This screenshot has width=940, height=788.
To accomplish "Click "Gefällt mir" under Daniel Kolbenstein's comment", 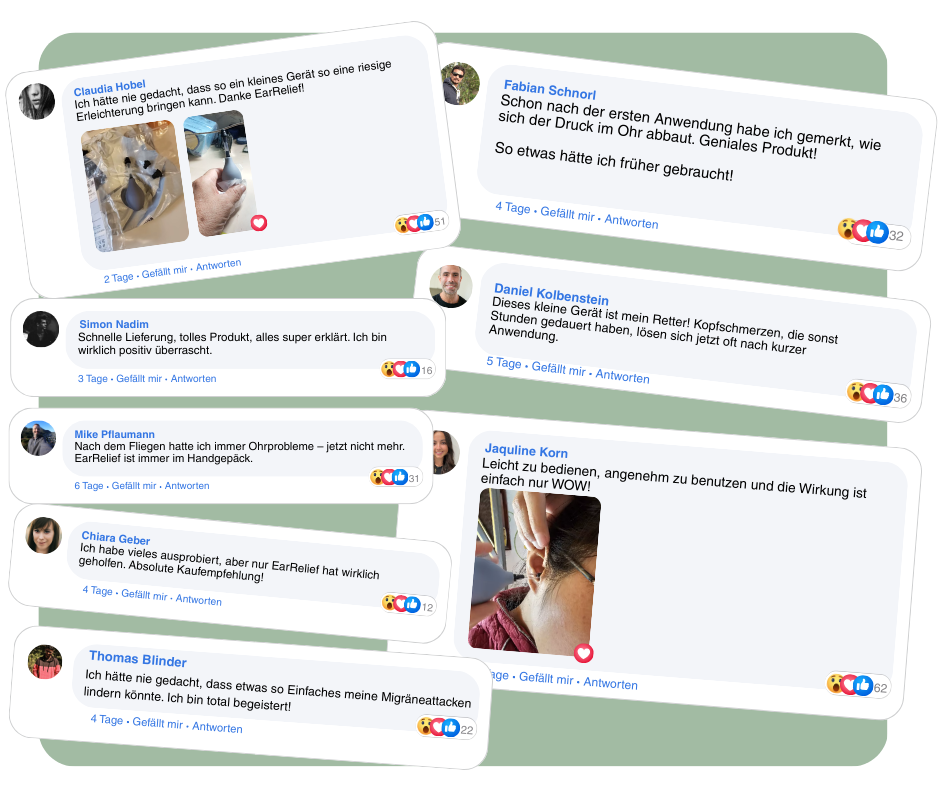I will pyautogui.click(x=558, y=368).
